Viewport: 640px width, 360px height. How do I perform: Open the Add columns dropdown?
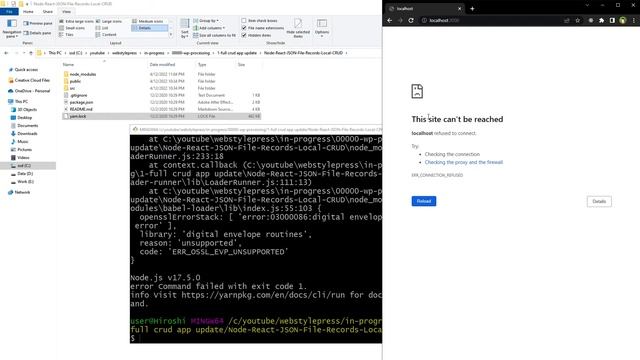coord(209,28)
